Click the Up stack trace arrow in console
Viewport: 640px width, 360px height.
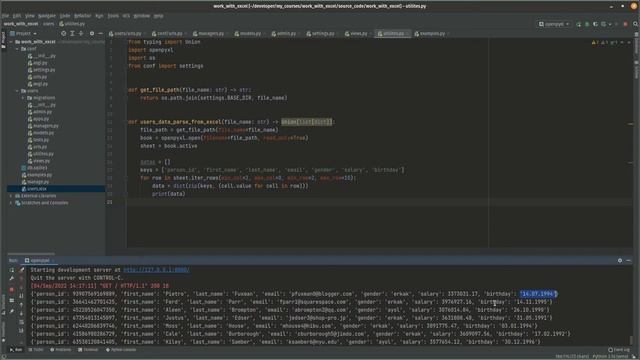pyautogui.click(x=21, y=304)
